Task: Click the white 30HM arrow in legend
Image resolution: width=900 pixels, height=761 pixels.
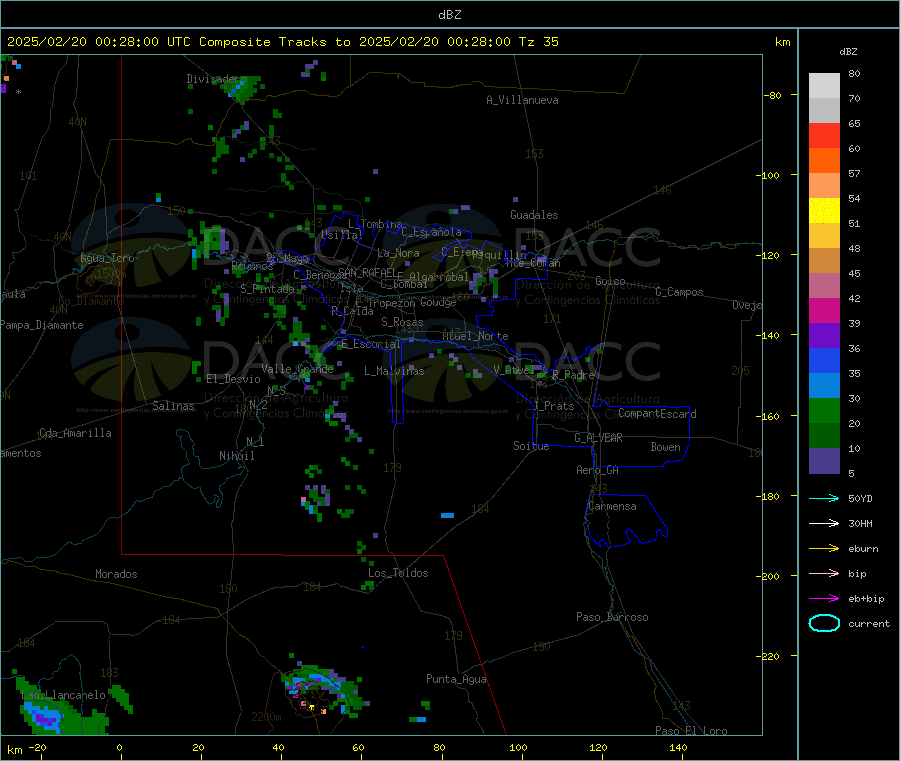Action: [824, 523]
